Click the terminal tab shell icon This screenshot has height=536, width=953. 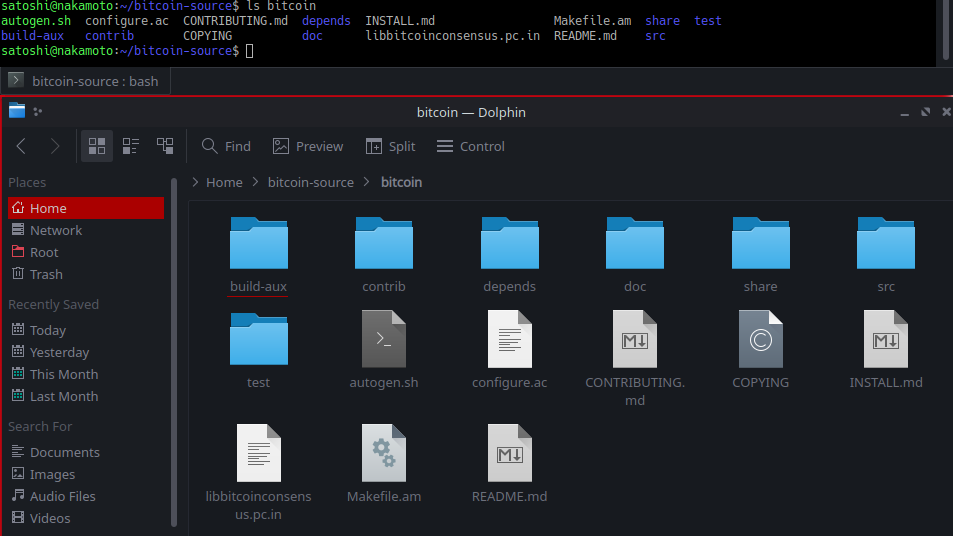click(x=16, y=80)
